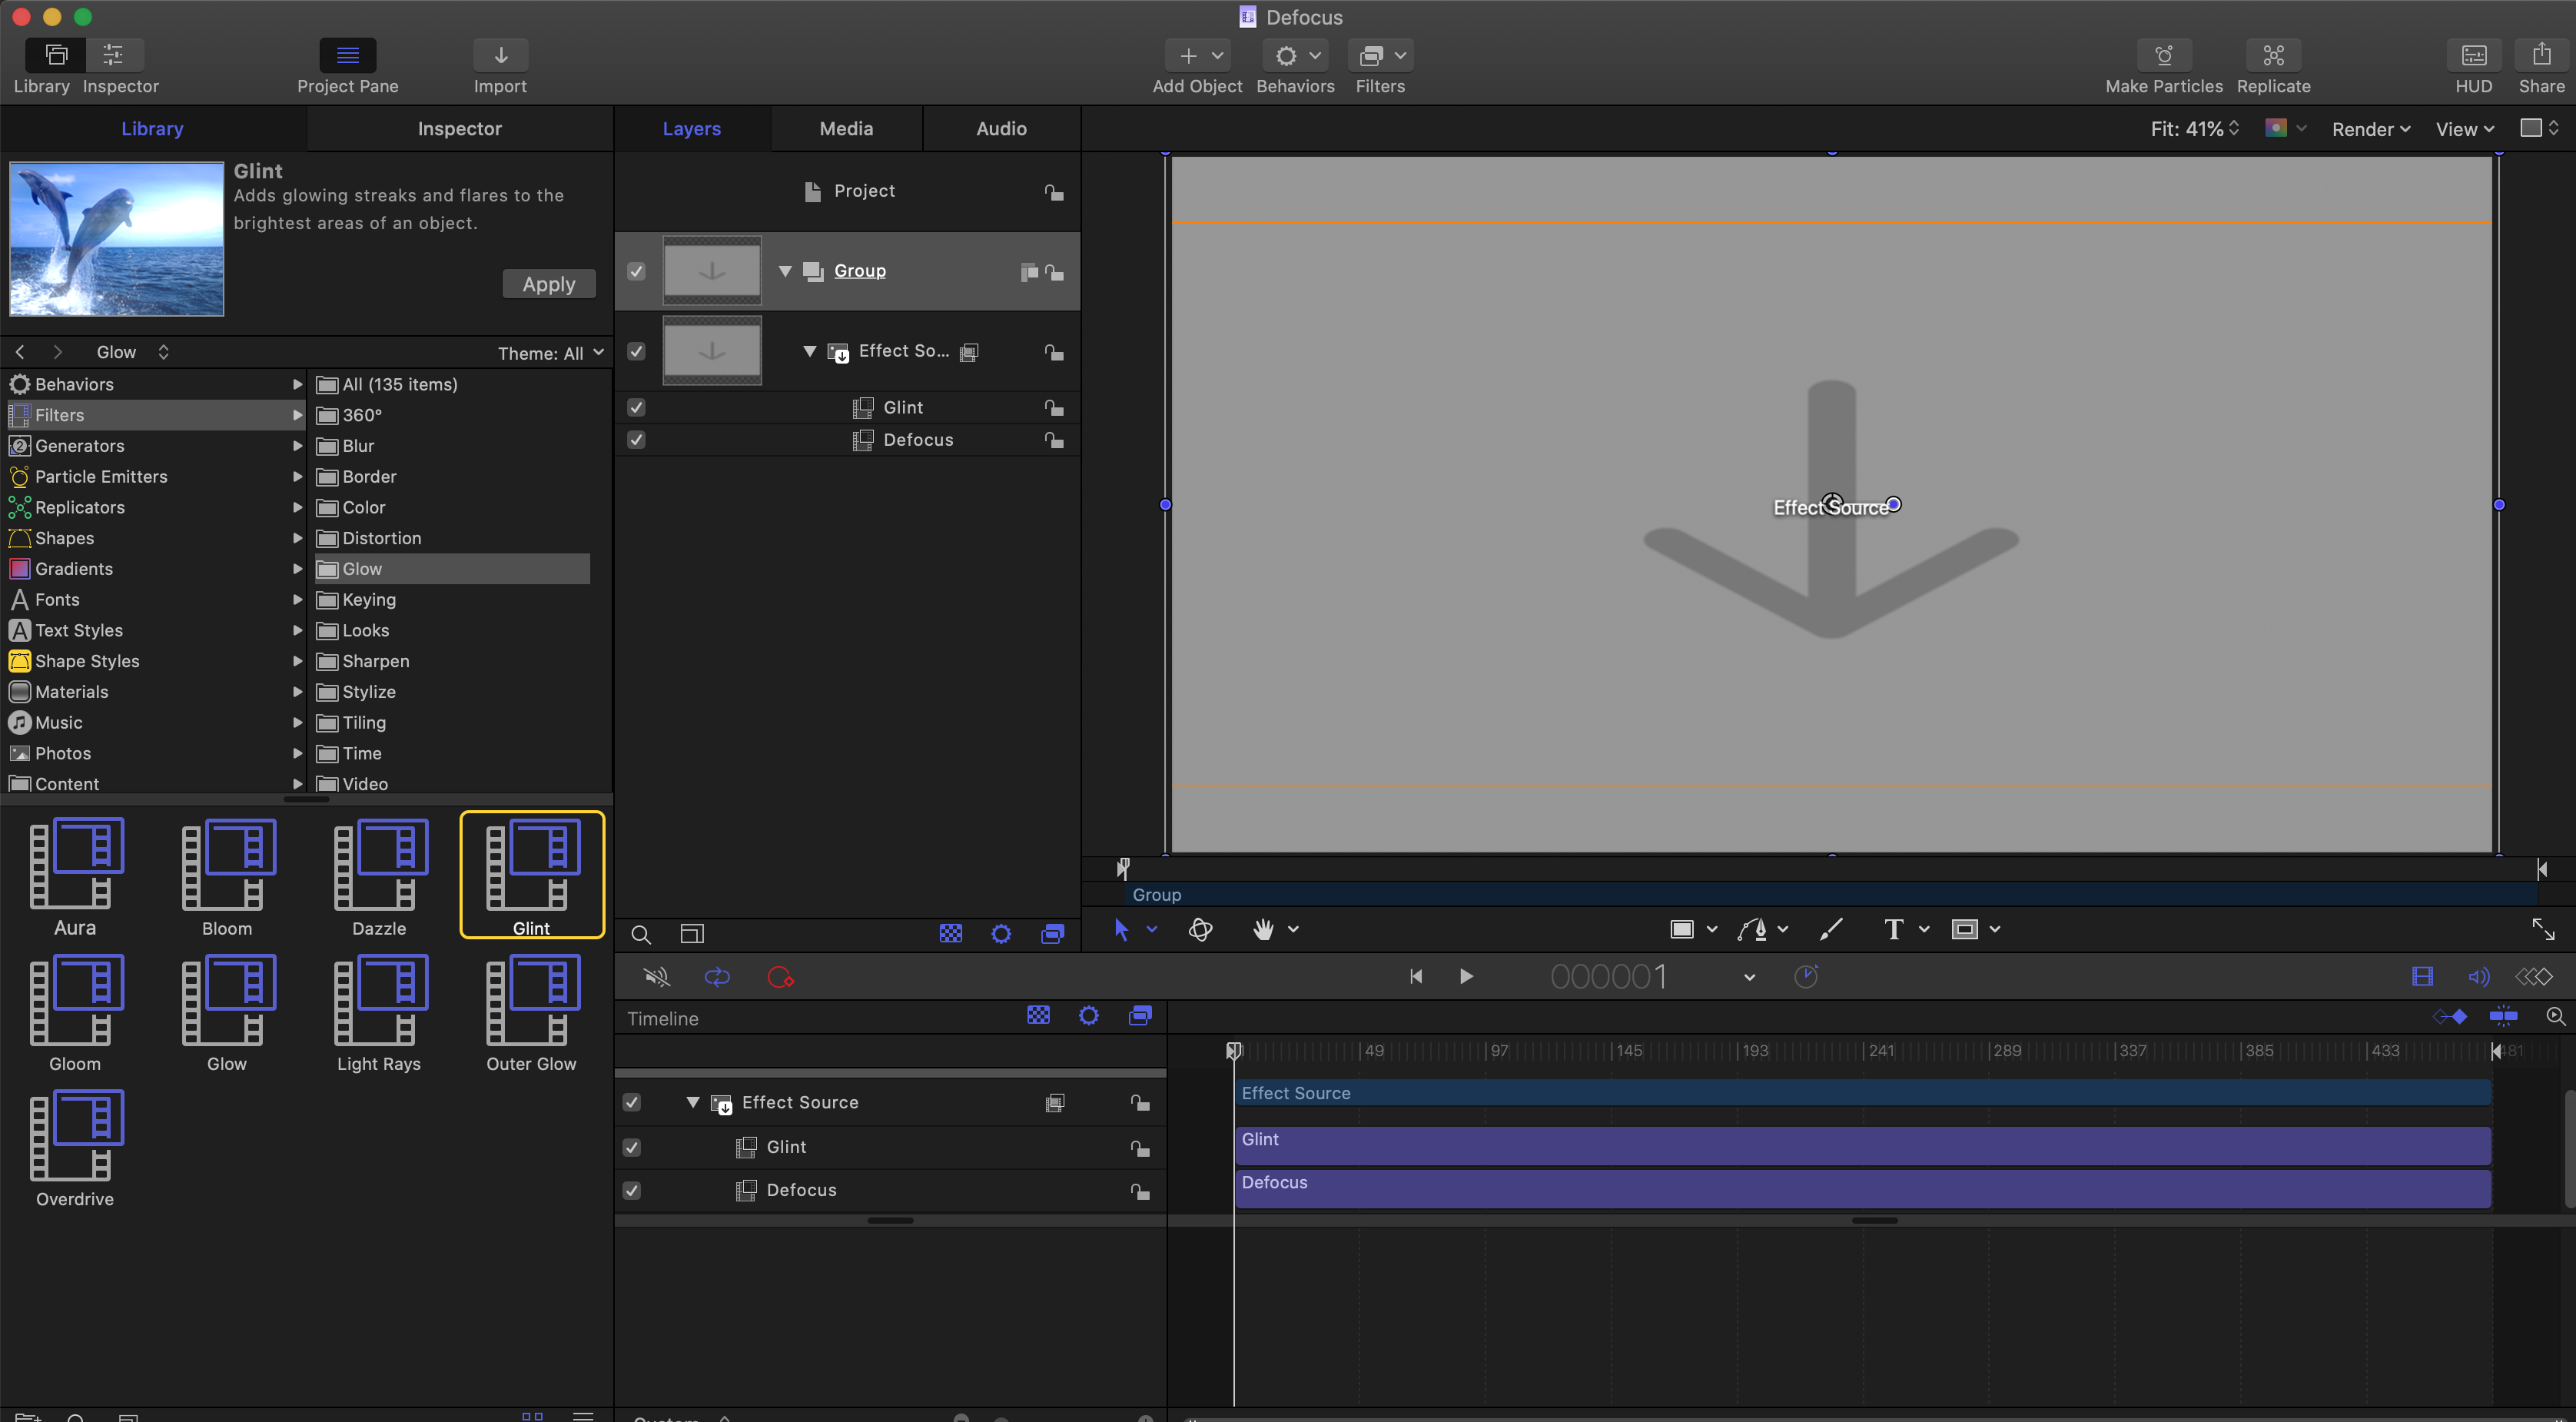Screen dimensions: 2576x1422
Task: Click the Make Particles icon
Action: point(2163,56)
